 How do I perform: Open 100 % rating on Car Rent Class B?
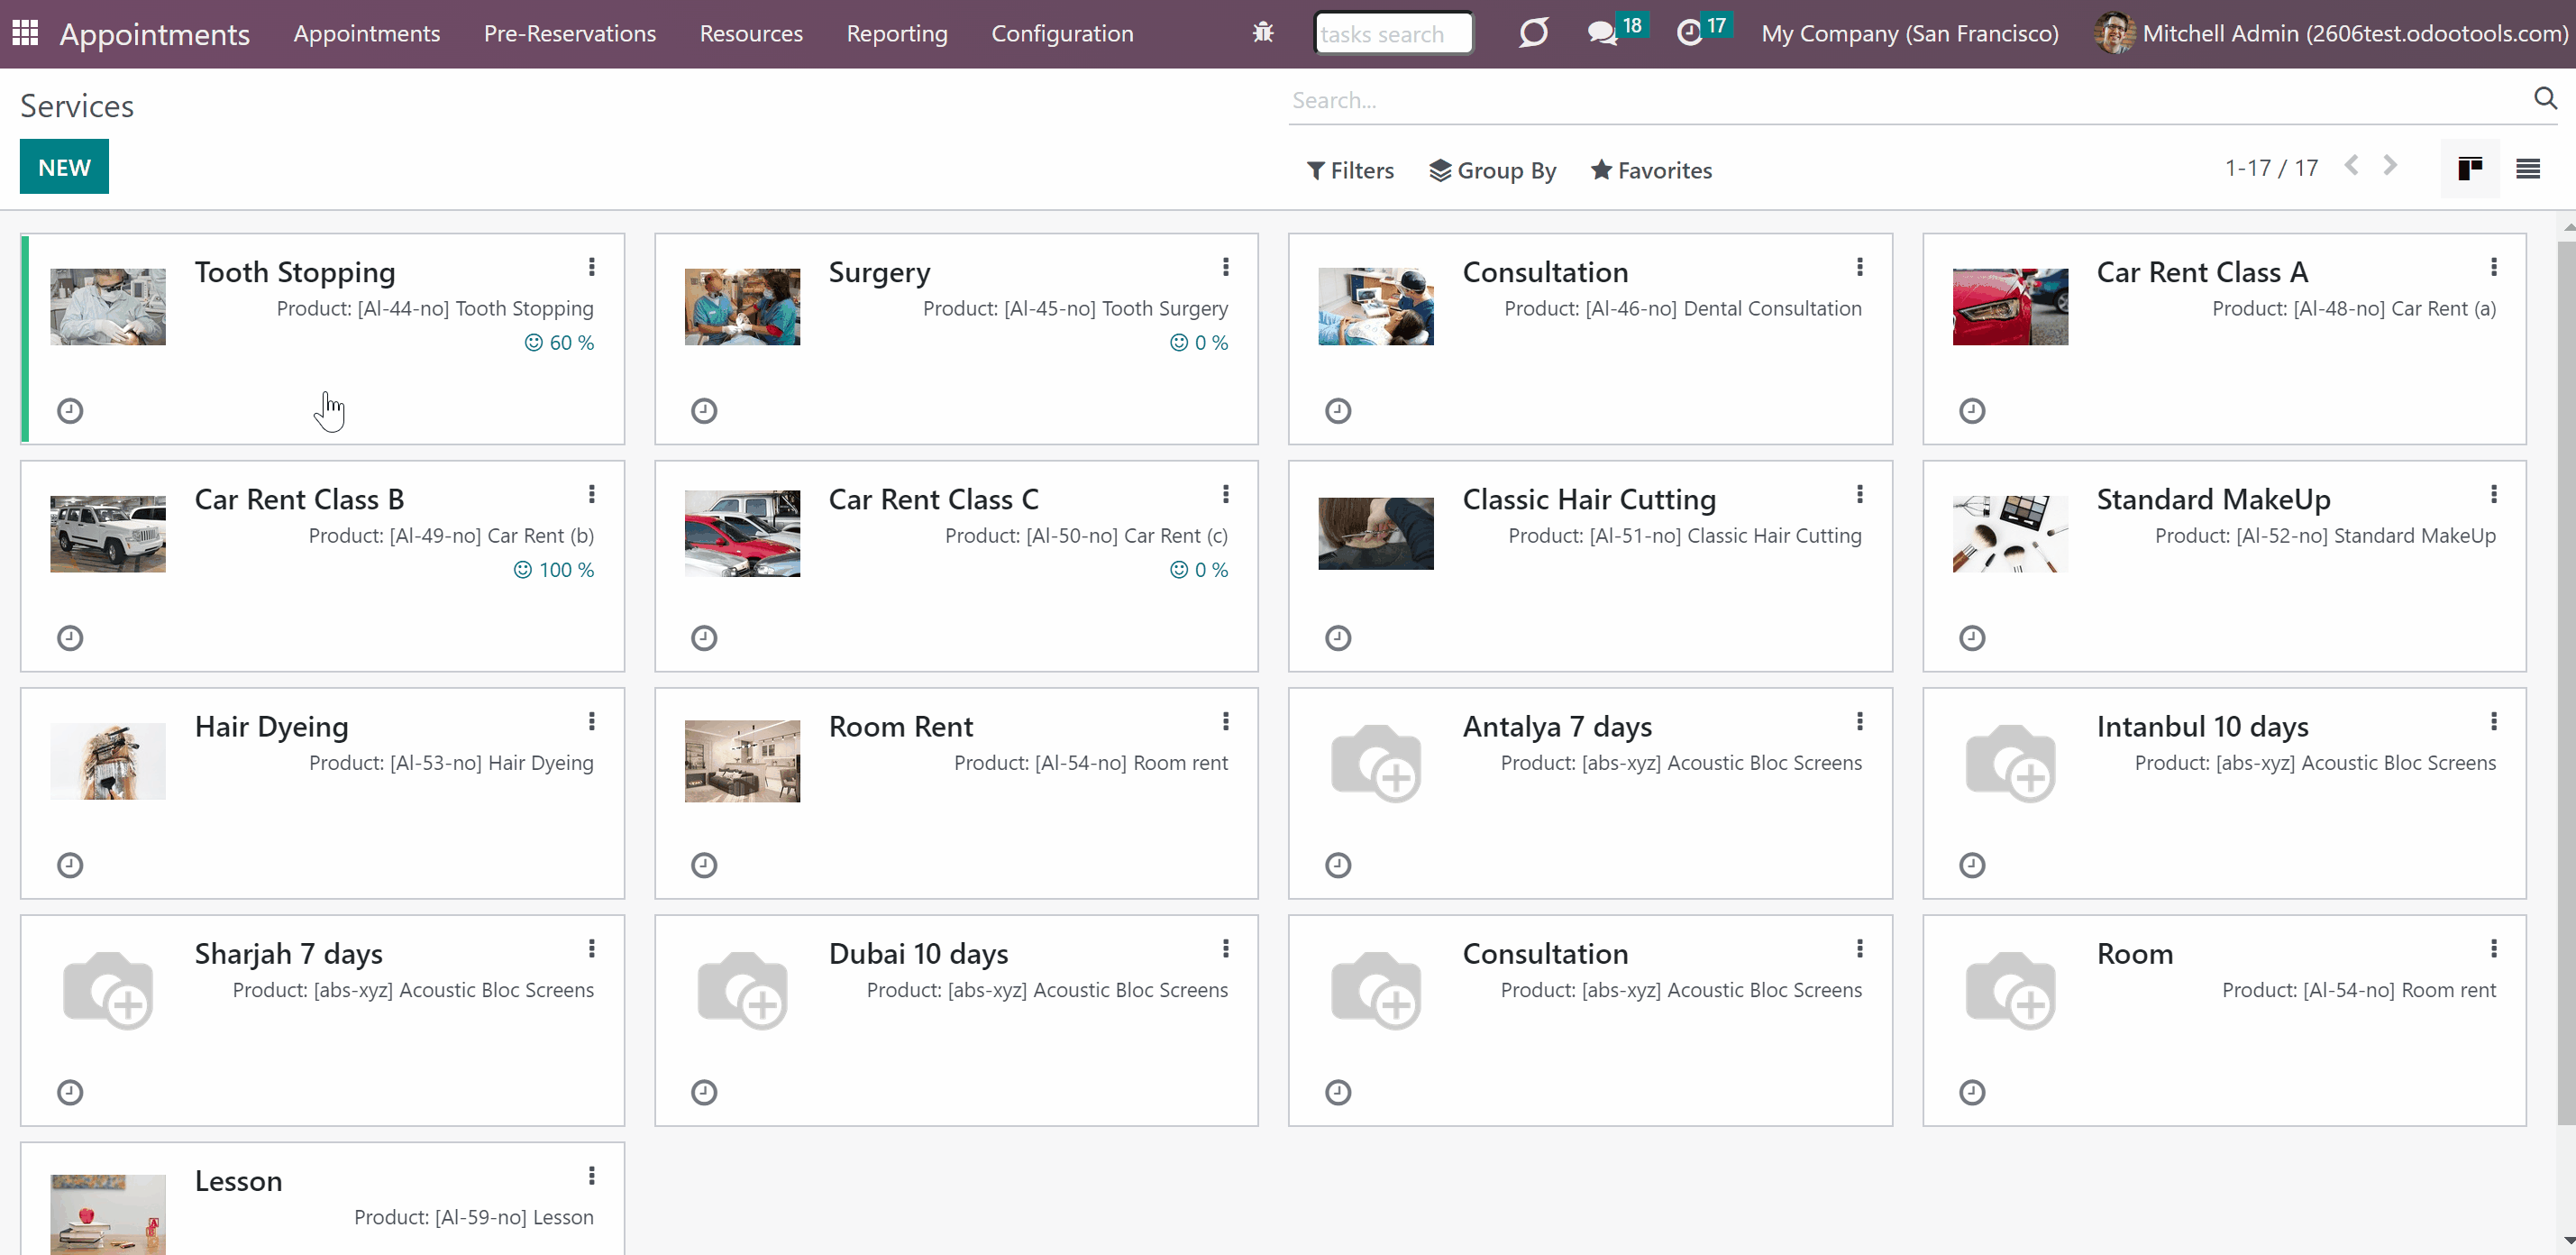pyautogui.click(x=553, y=569)
